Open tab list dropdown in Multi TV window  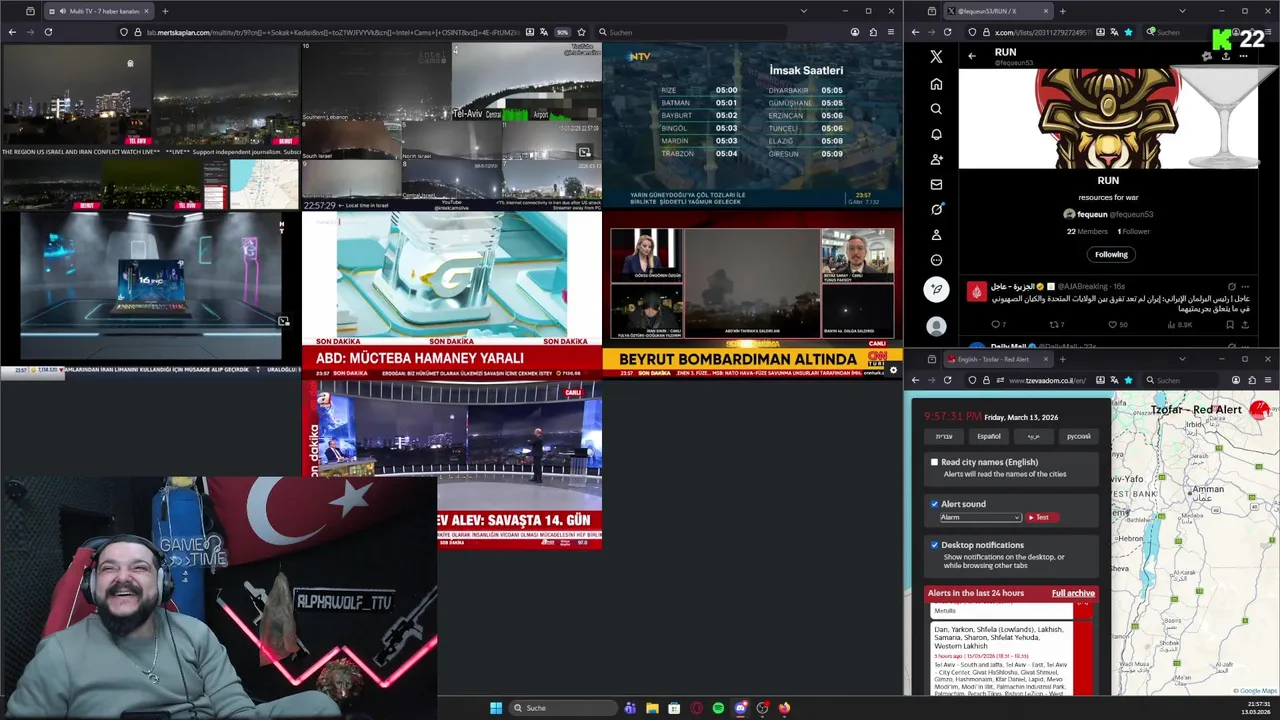(803, 11)
